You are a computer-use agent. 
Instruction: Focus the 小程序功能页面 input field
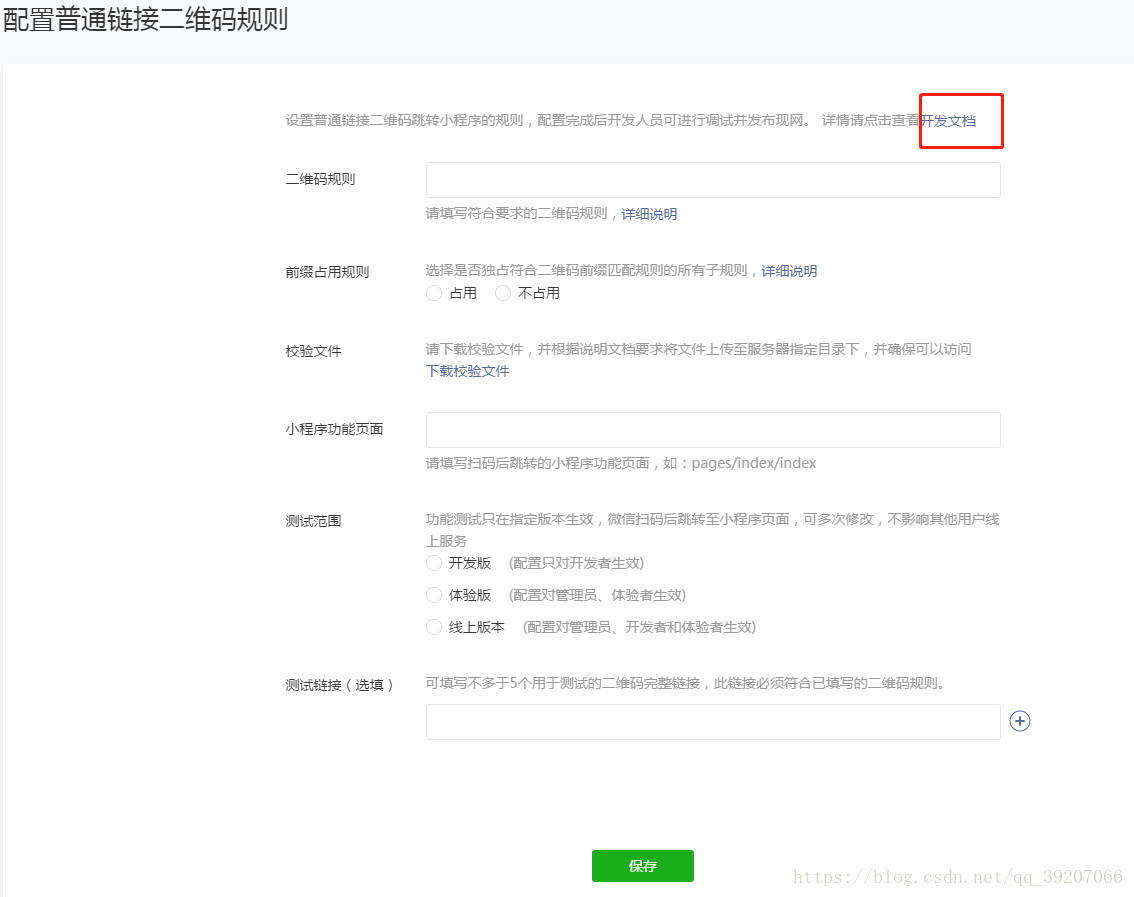click(713, 430)
